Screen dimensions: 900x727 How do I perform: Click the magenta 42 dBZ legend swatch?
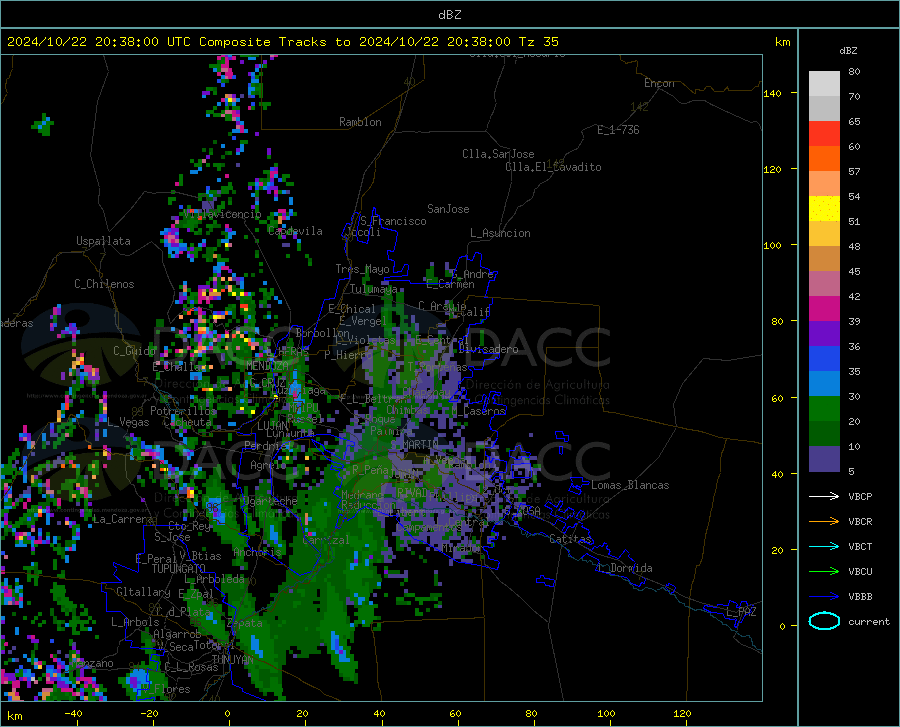tap(824, 309)
